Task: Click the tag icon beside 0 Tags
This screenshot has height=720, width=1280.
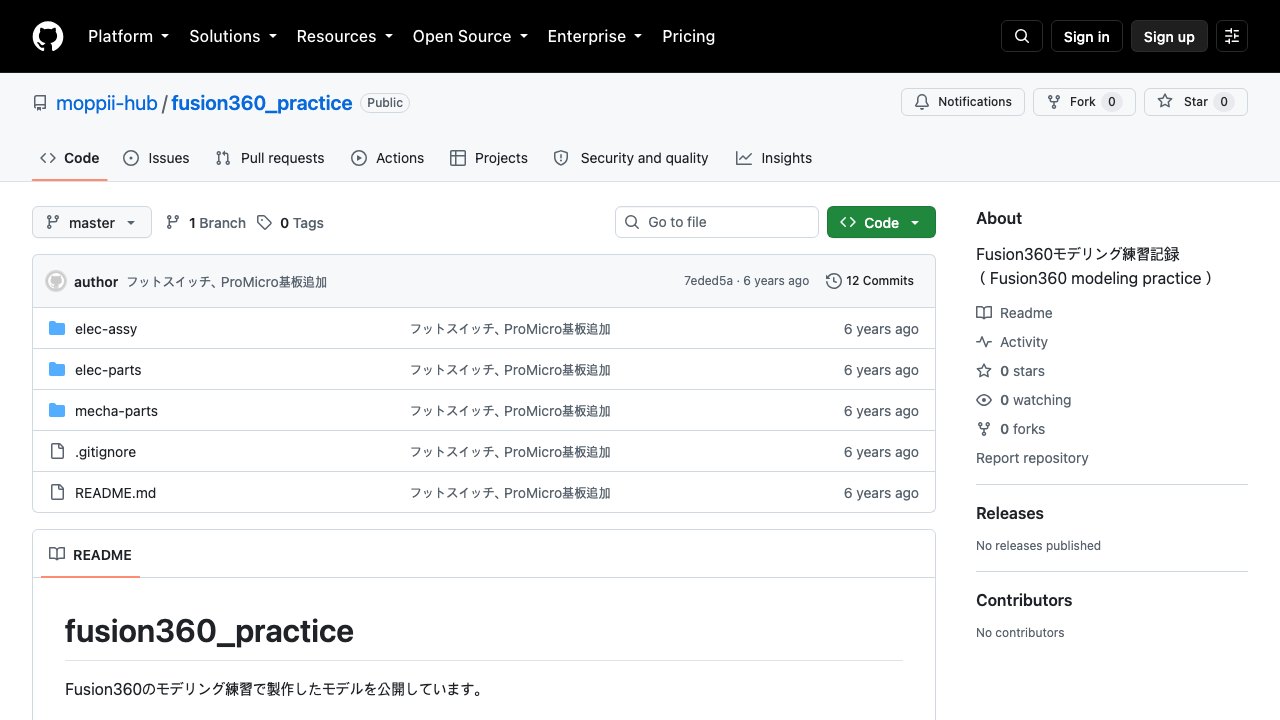Action: tap(264, 222)
